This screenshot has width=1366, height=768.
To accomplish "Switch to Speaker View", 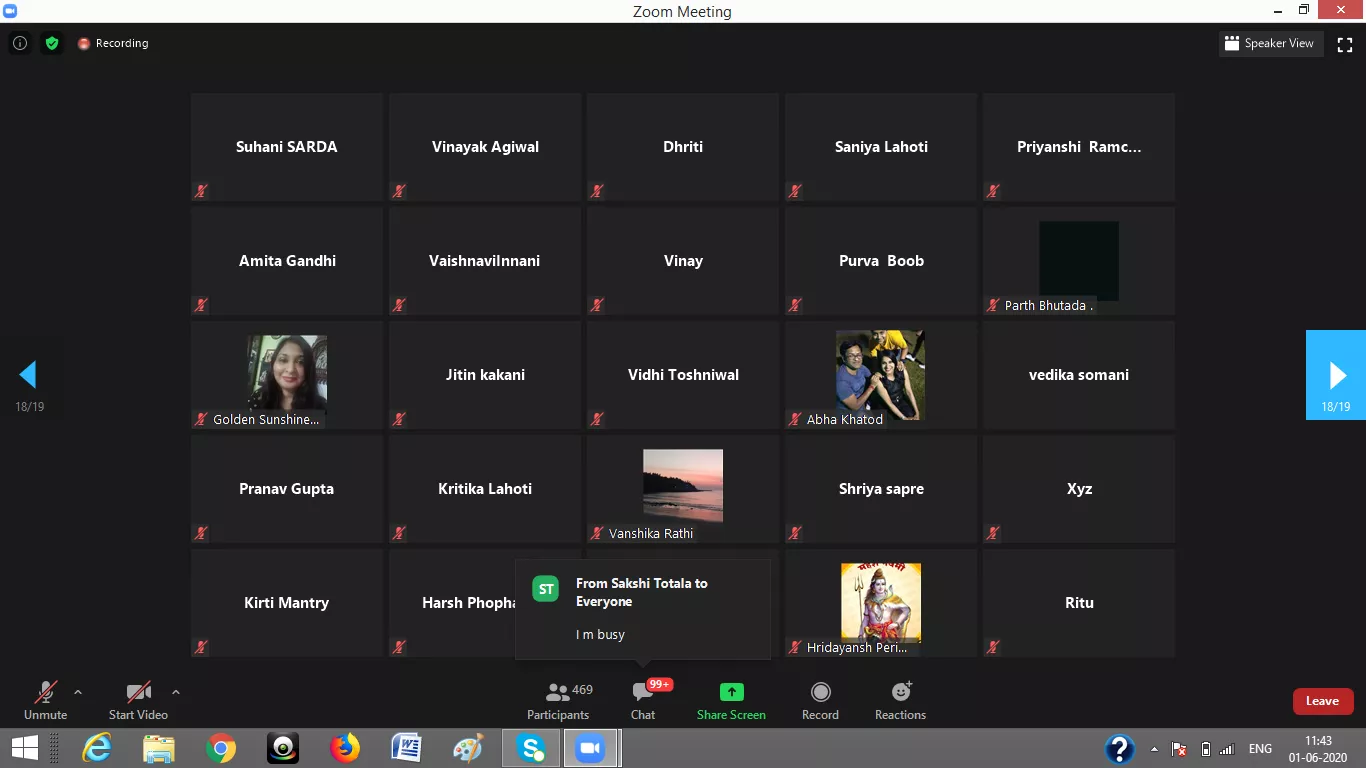I will 1269,44.
